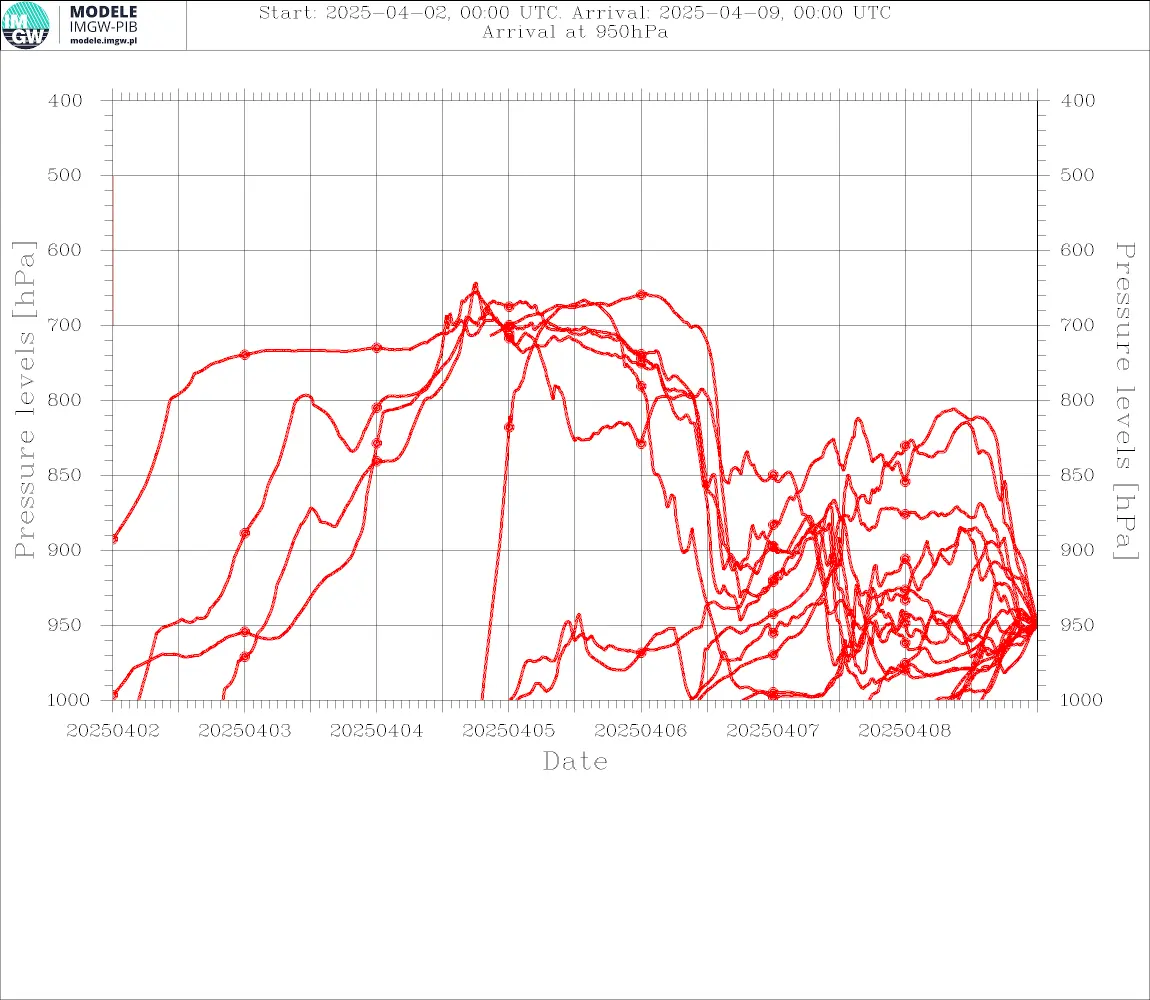Viewport: 1150px width, 1000px height.
Task: Click right axis value 400
Action: click(1078, 101)
